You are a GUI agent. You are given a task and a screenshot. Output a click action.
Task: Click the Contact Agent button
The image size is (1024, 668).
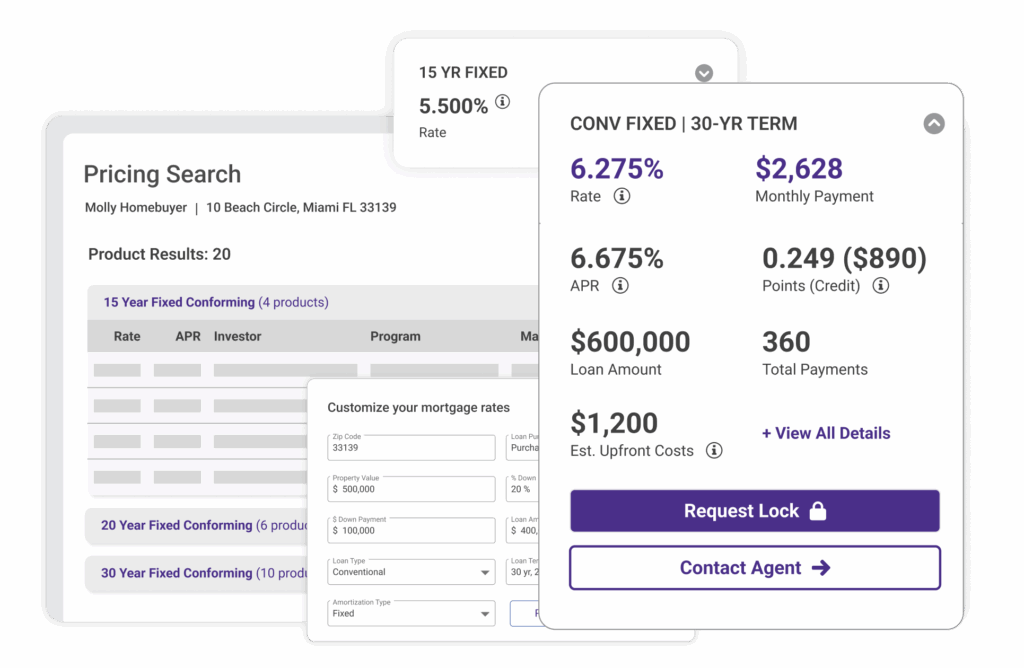tap(755, 568)
